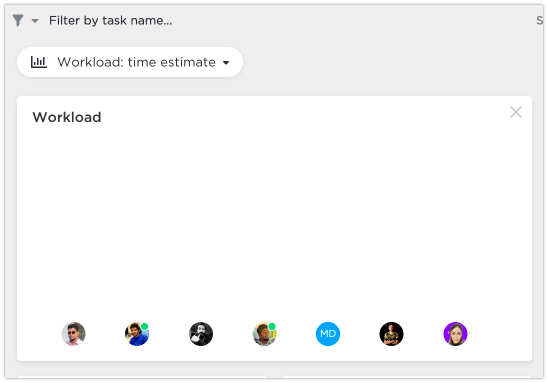Select the bearded man's avatar with the yellow background
Screen dimensions: 548x383
[x=265, y=334]
